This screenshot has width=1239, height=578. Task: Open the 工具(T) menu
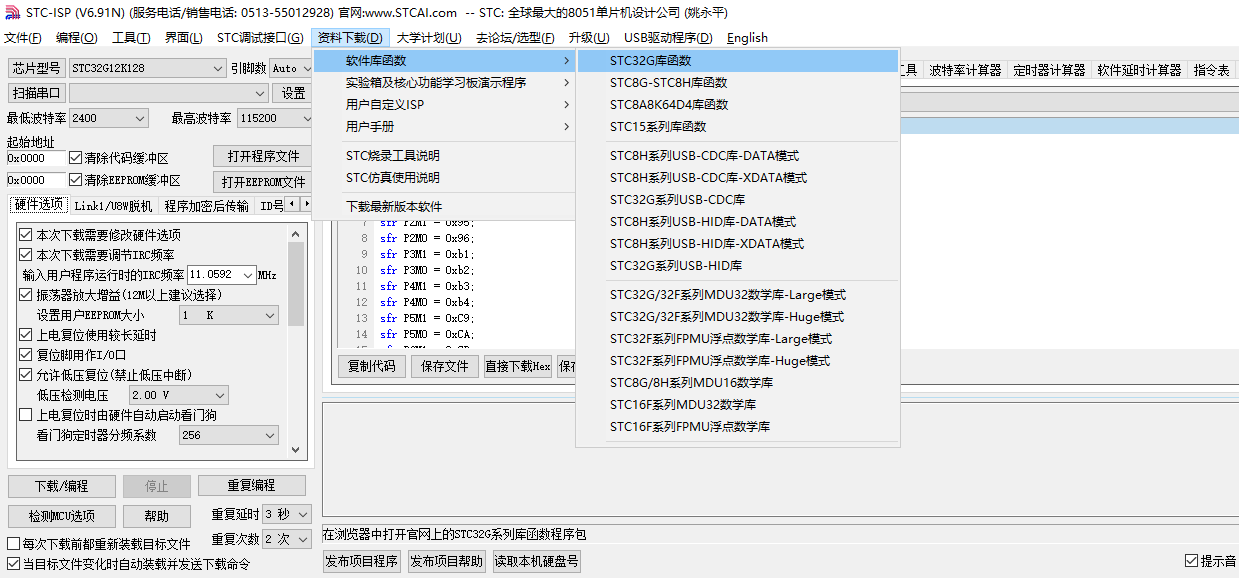[131, 38]
